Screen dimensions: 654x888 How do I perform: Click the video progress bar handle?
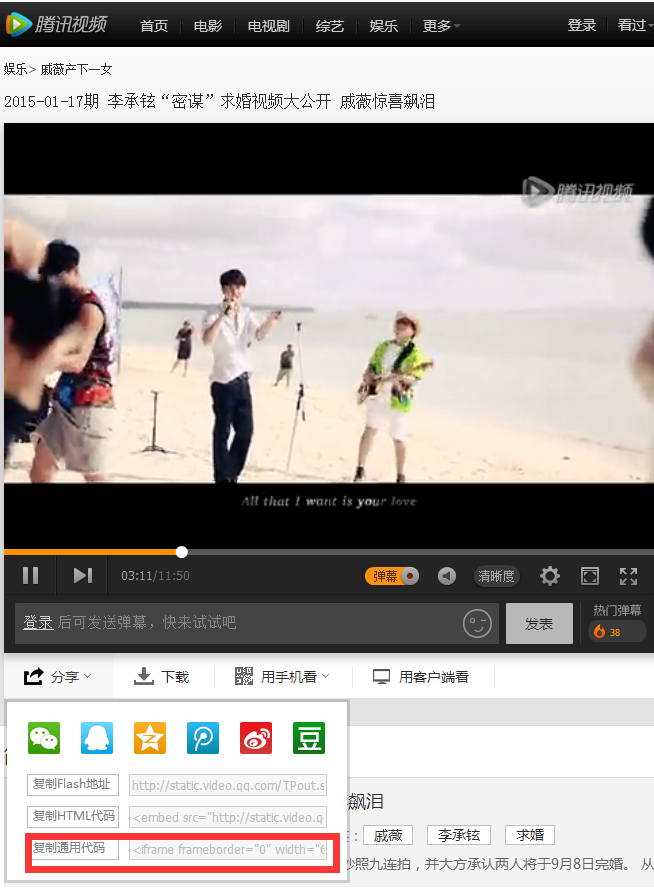[182, 552]
